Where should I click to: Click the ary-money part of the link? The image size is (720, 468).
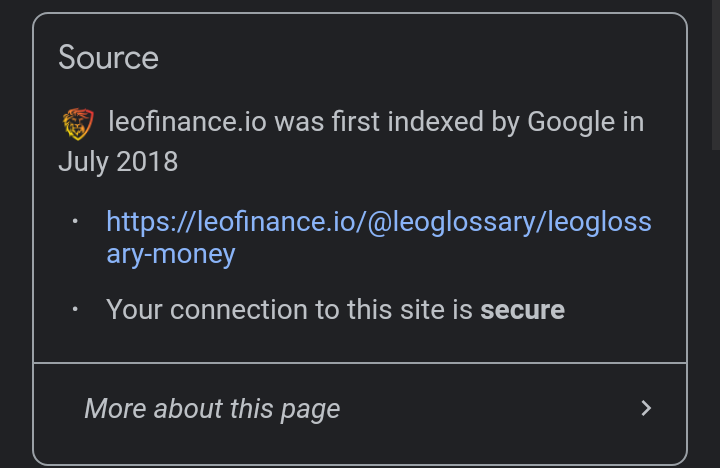click(x=171, y=254)
